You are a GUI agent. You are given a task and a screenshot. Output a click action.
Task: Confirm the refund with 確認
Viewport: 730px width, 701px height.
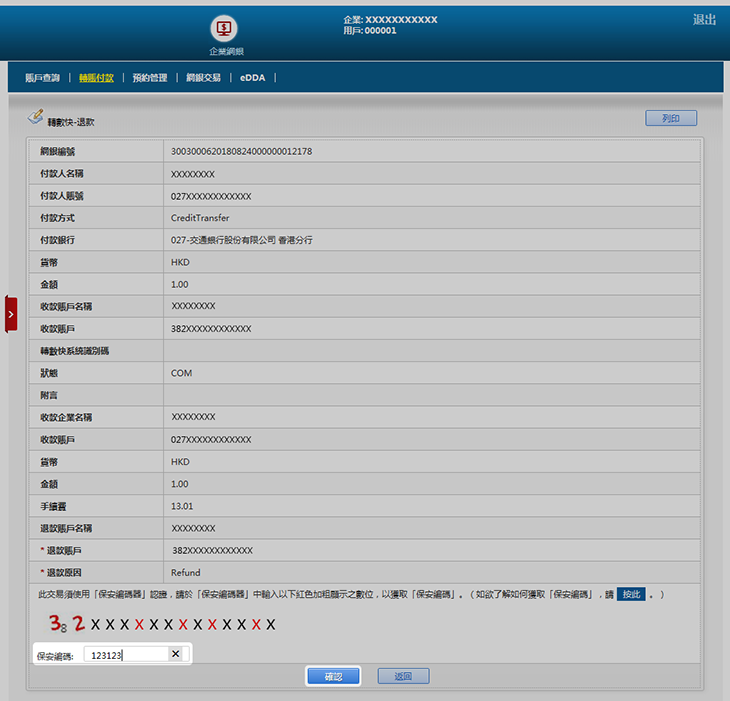pyautogui.click(x=333, y=677)
